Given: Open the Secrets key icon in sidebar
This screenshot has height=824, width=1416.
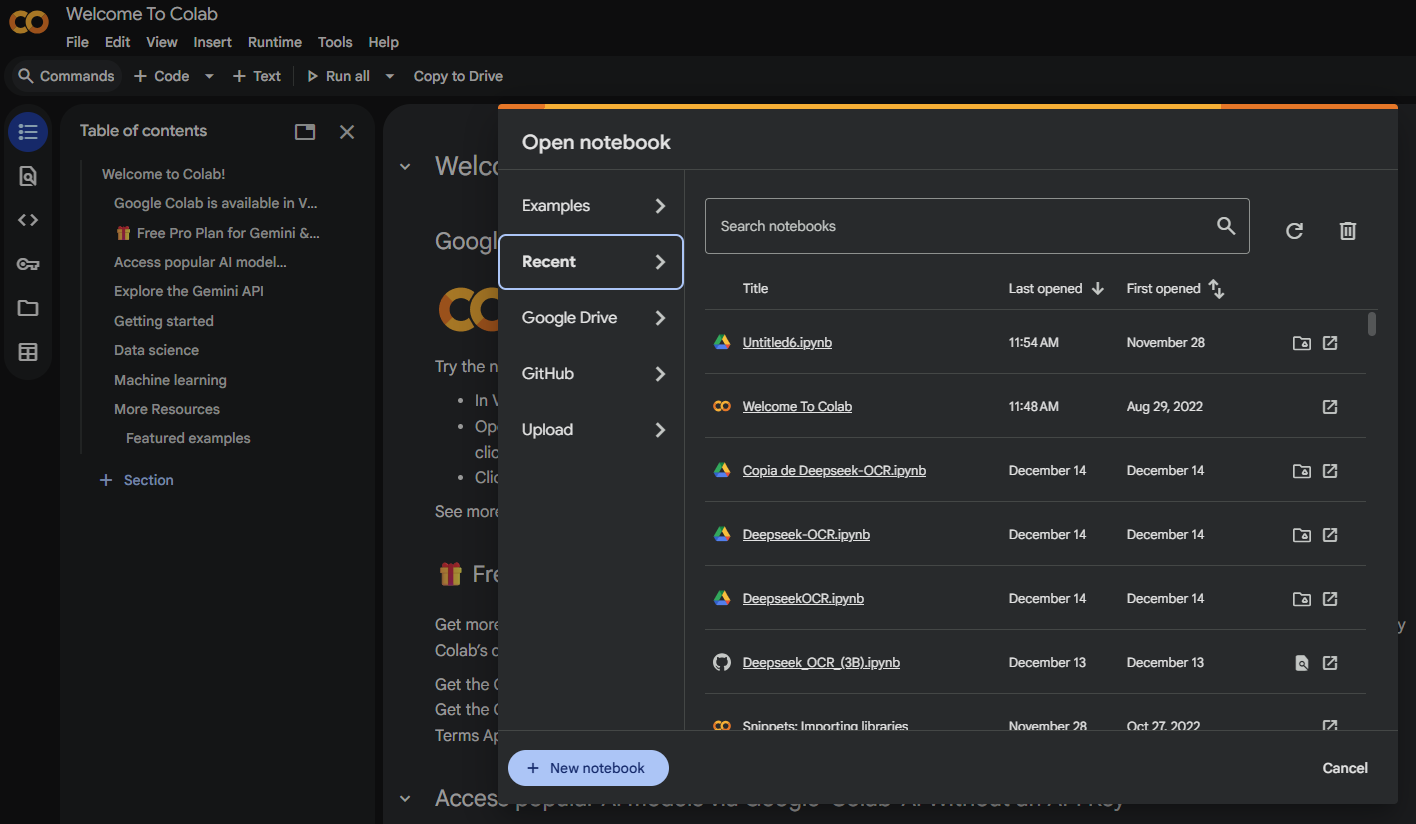Looking at the screenshot, I should pos(28,264).
